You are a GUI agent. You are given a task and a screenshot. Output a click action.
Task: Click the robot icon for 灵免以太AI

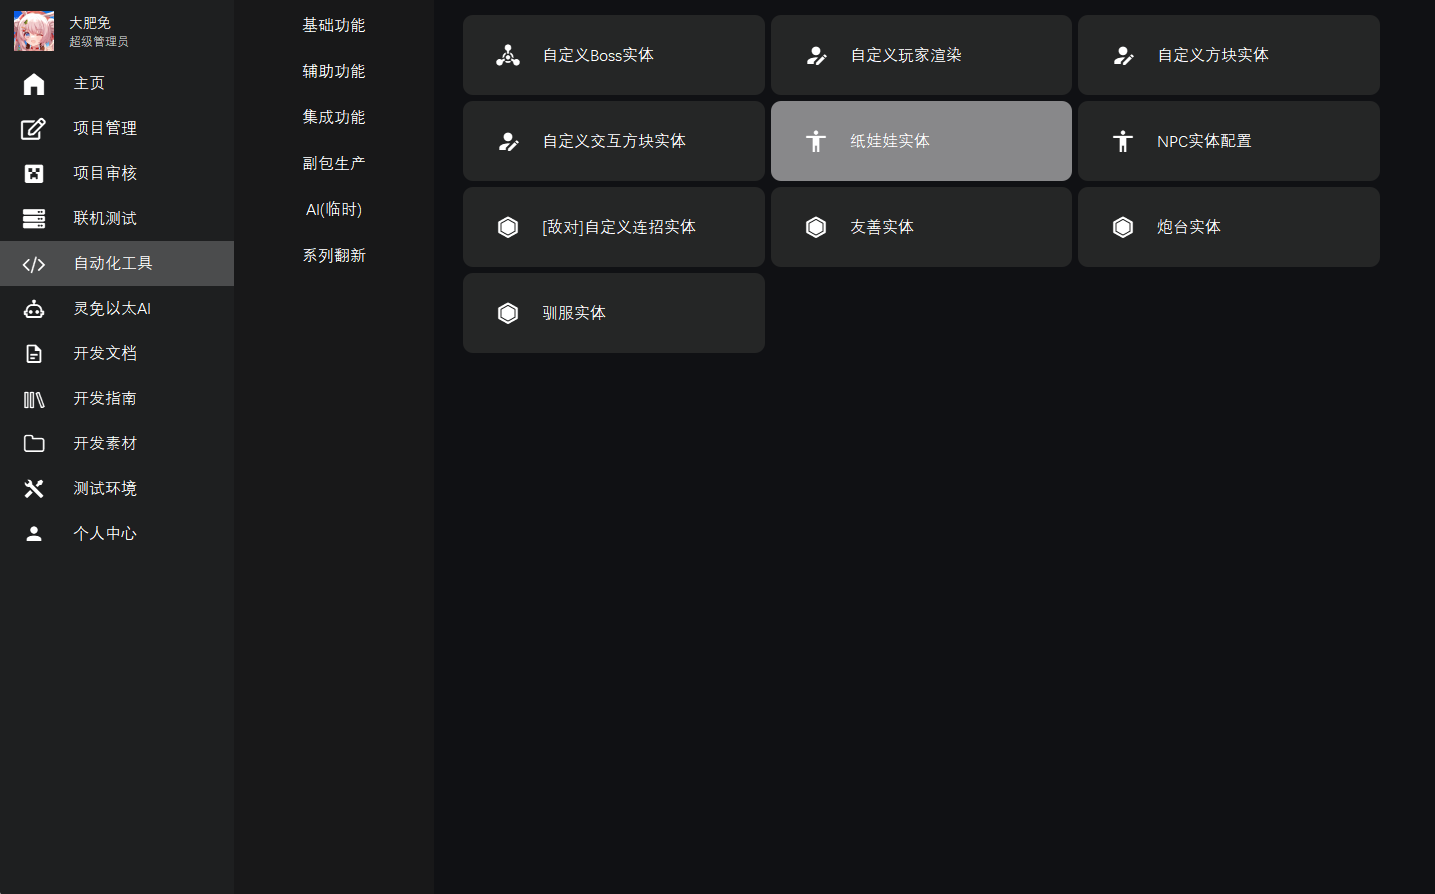[34, 309]
